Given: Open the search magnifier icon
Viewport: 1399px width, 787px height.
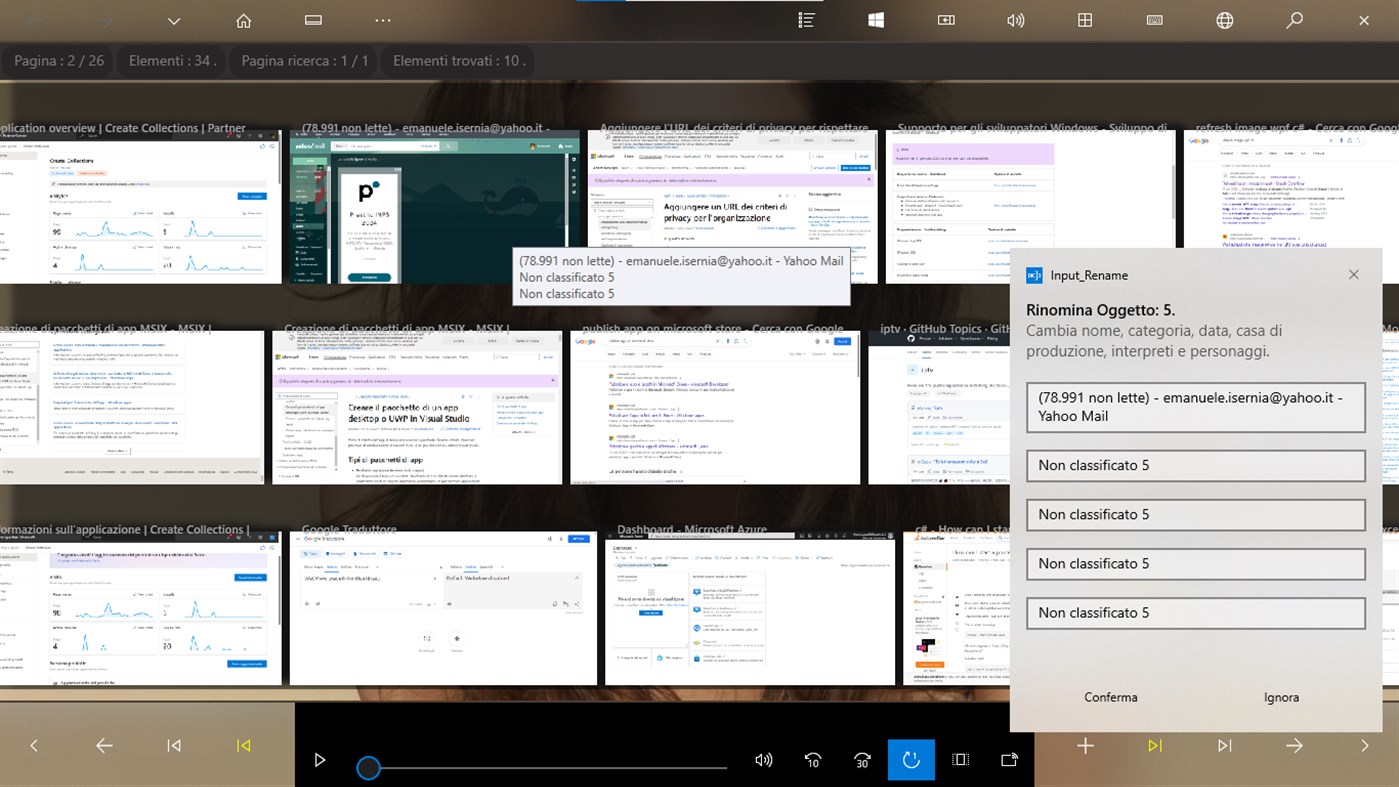Looking at the screenshot, I should tap(1294, 20).
